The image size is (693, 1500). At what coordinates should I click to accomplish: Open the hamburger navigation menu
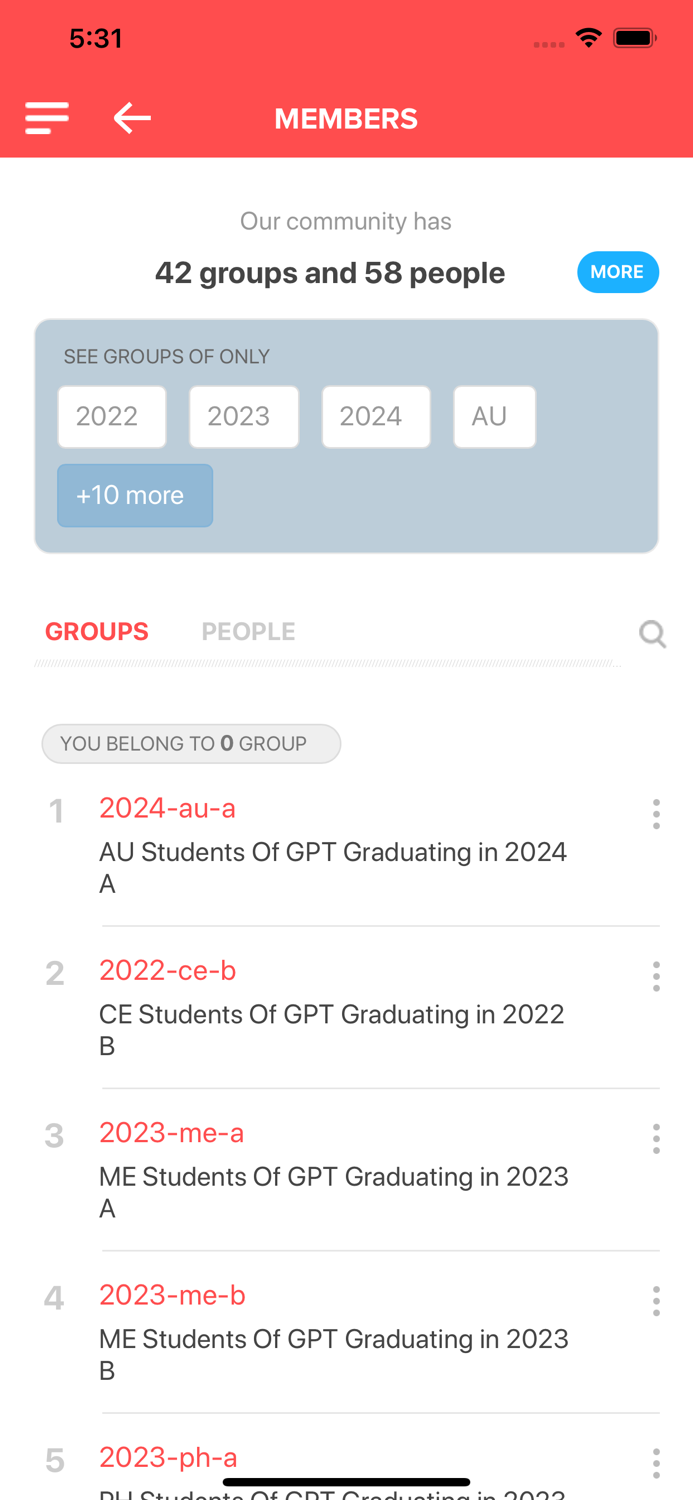pyautogui.click(x=46, y=117)
